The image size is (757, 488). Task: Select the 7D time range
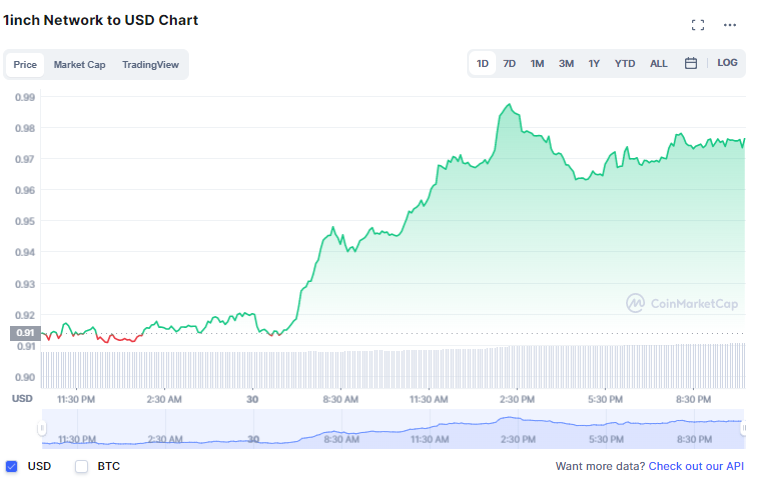(509, 64)
